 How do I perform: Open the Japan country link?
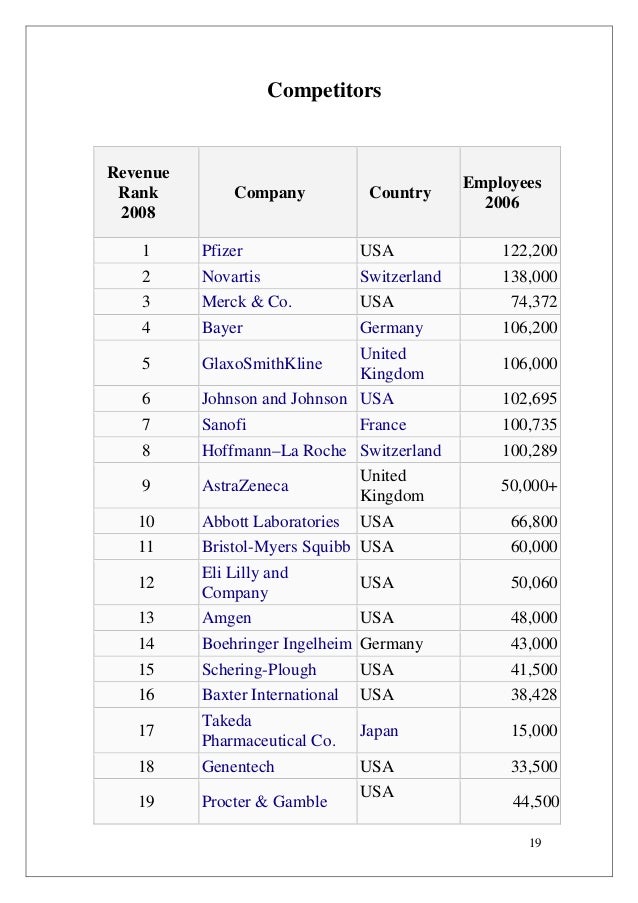pyautogui.click(x=379, y=731)
